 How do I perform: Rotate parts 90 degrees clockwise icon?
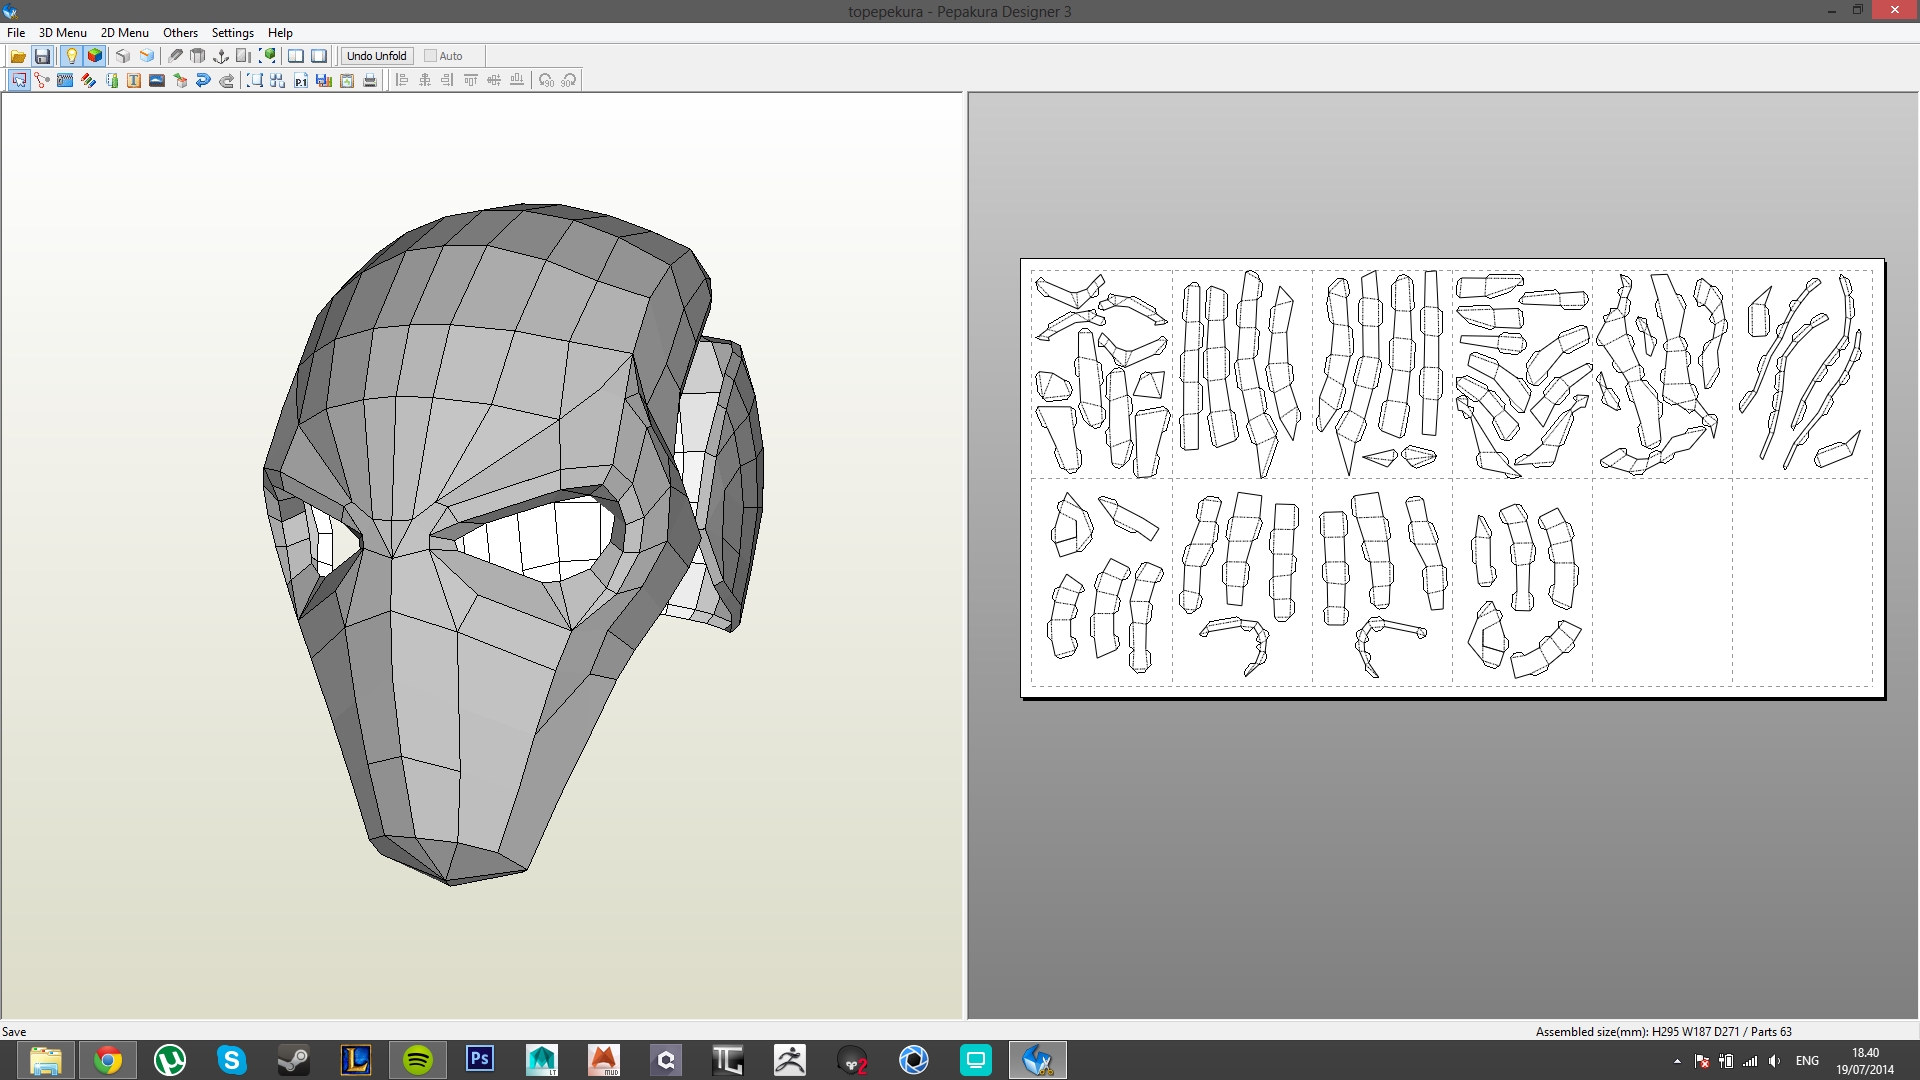(569, 80)
